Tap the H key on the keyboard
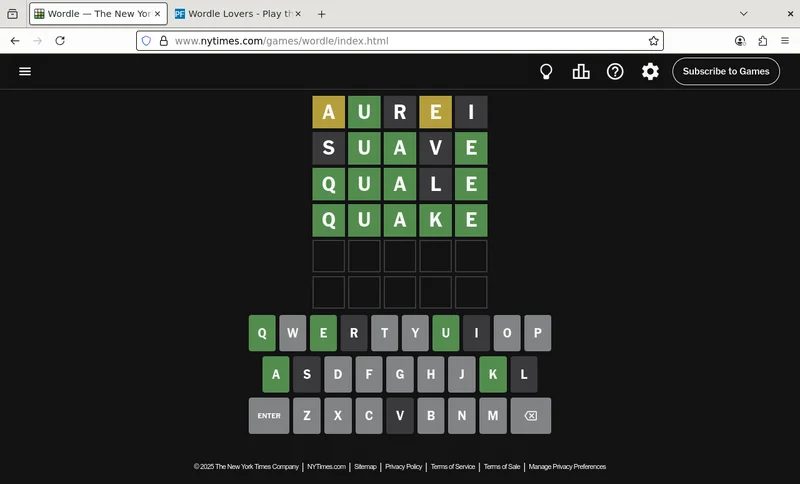Image resolution: width=800 pixels, height=484 pixels. (x=431, y=374)
